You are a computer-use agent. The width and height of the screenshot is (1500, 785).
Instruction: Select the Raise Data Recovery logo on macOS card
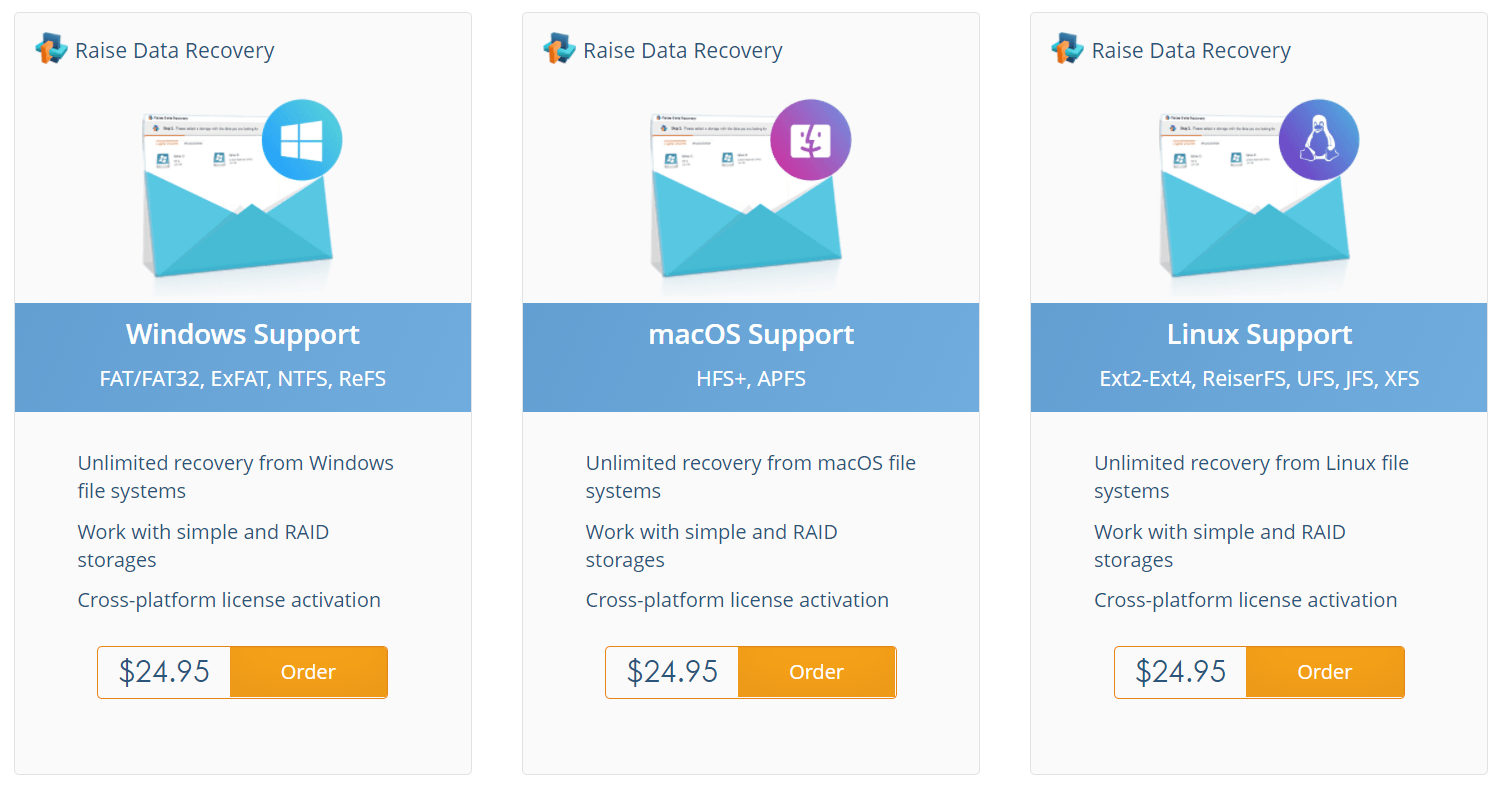[x=663, y=50]
